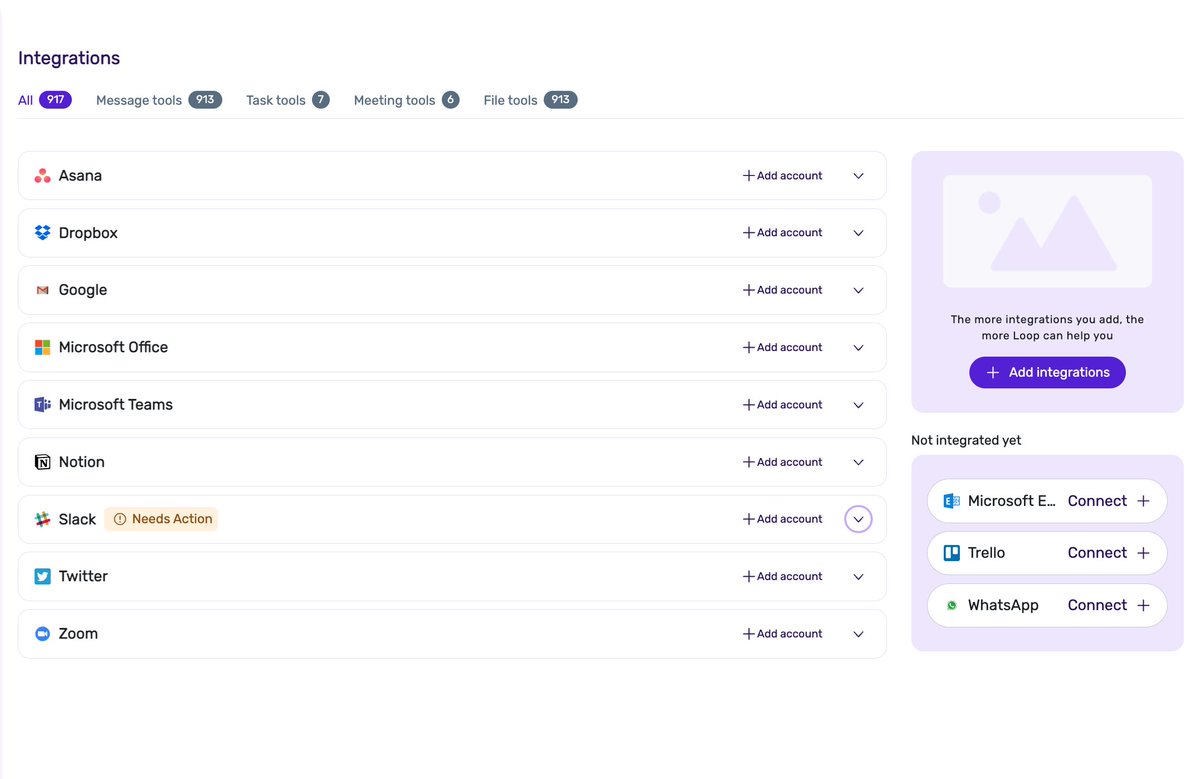The height and width of the screenshot is (779, 1200).
Task: Add account for Asana
Action: pyautogui.click(x=782, y=176)
